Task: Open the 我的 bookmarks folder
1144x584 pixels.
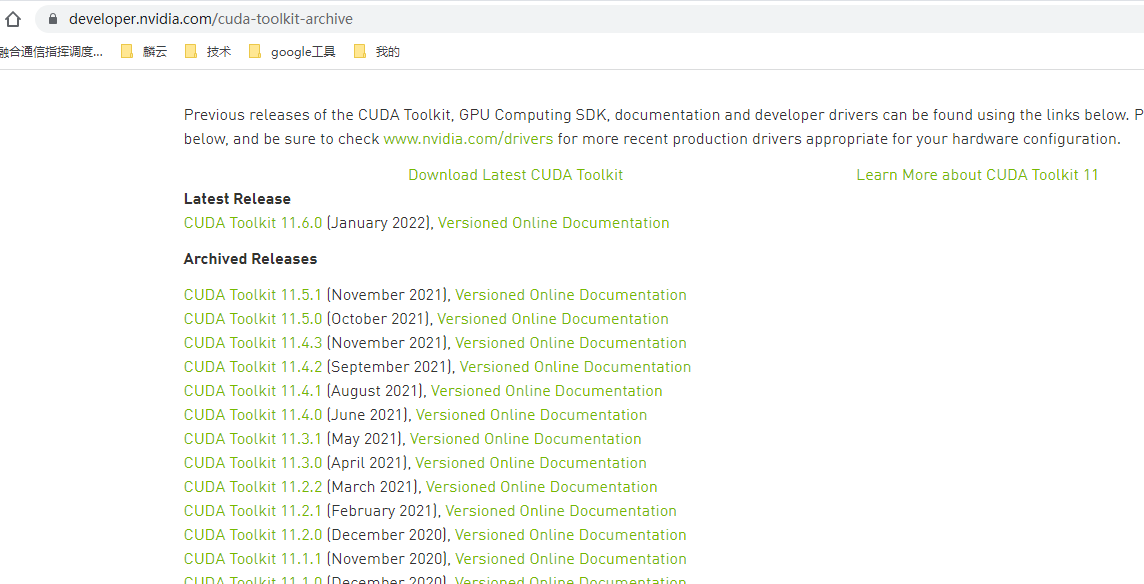Action: pos(376,51)
